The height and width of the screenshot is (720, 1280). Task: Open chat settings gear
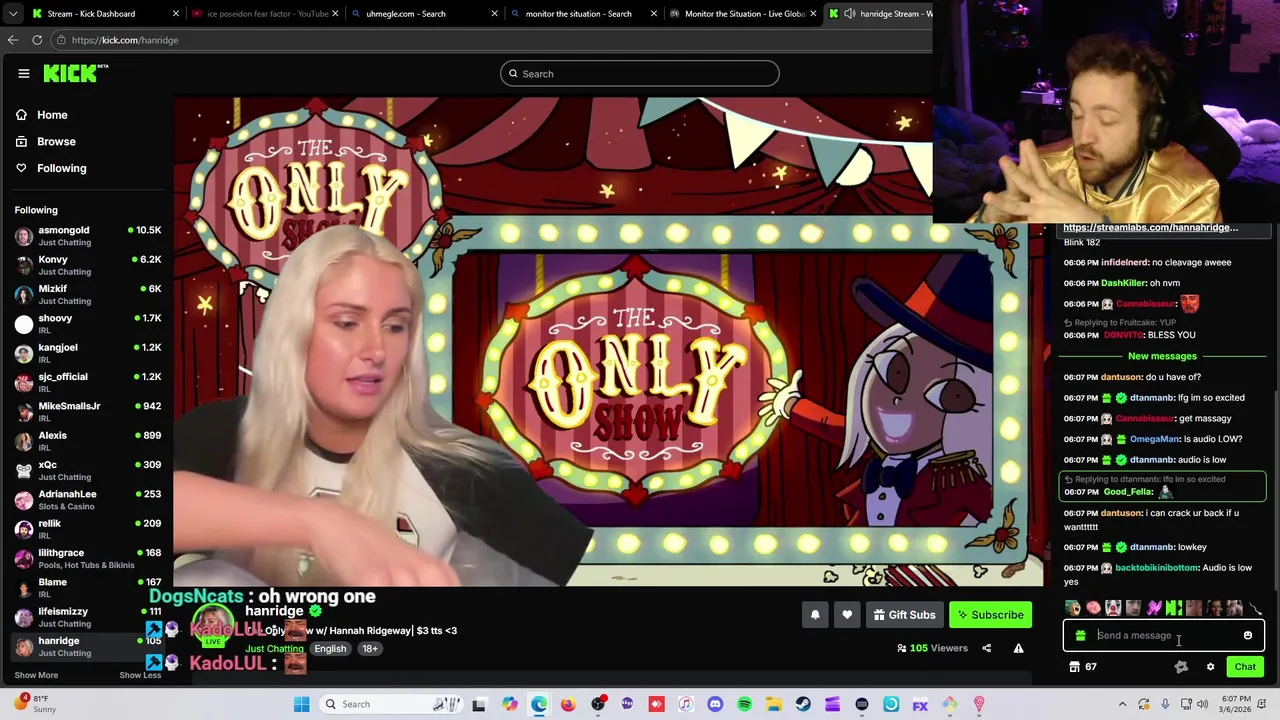[1210, 667]
